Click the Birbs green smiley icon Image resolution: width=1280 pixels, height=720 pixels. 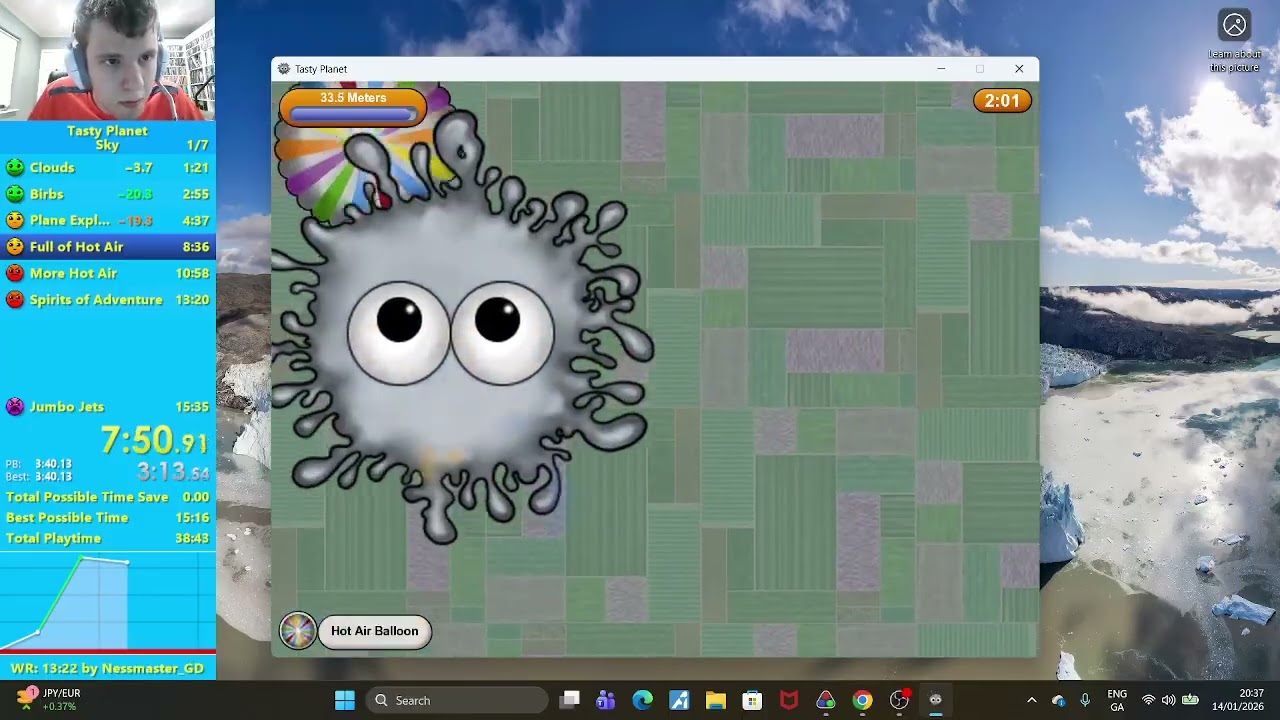point(15,194)
